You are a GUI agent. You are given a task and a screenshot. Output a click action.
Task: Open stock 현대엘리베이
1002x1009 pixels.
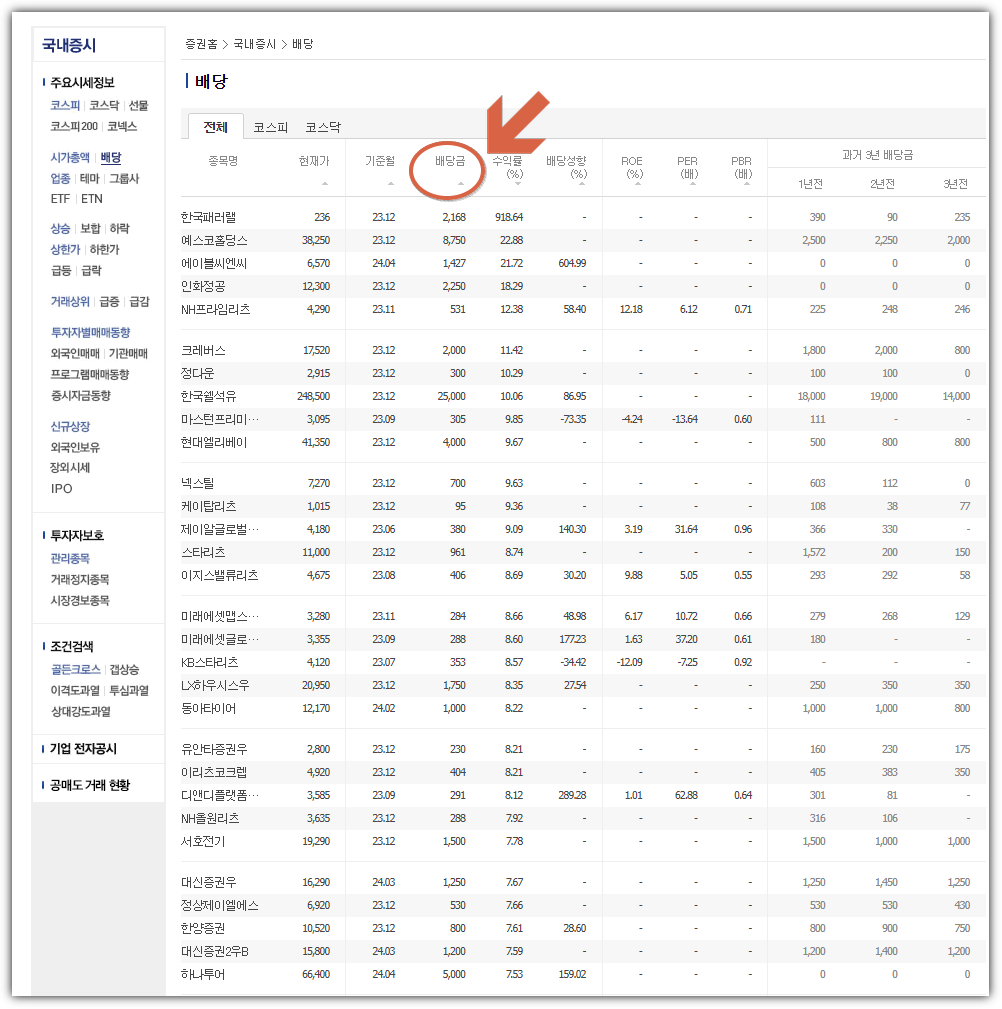[x=214, y=442]
